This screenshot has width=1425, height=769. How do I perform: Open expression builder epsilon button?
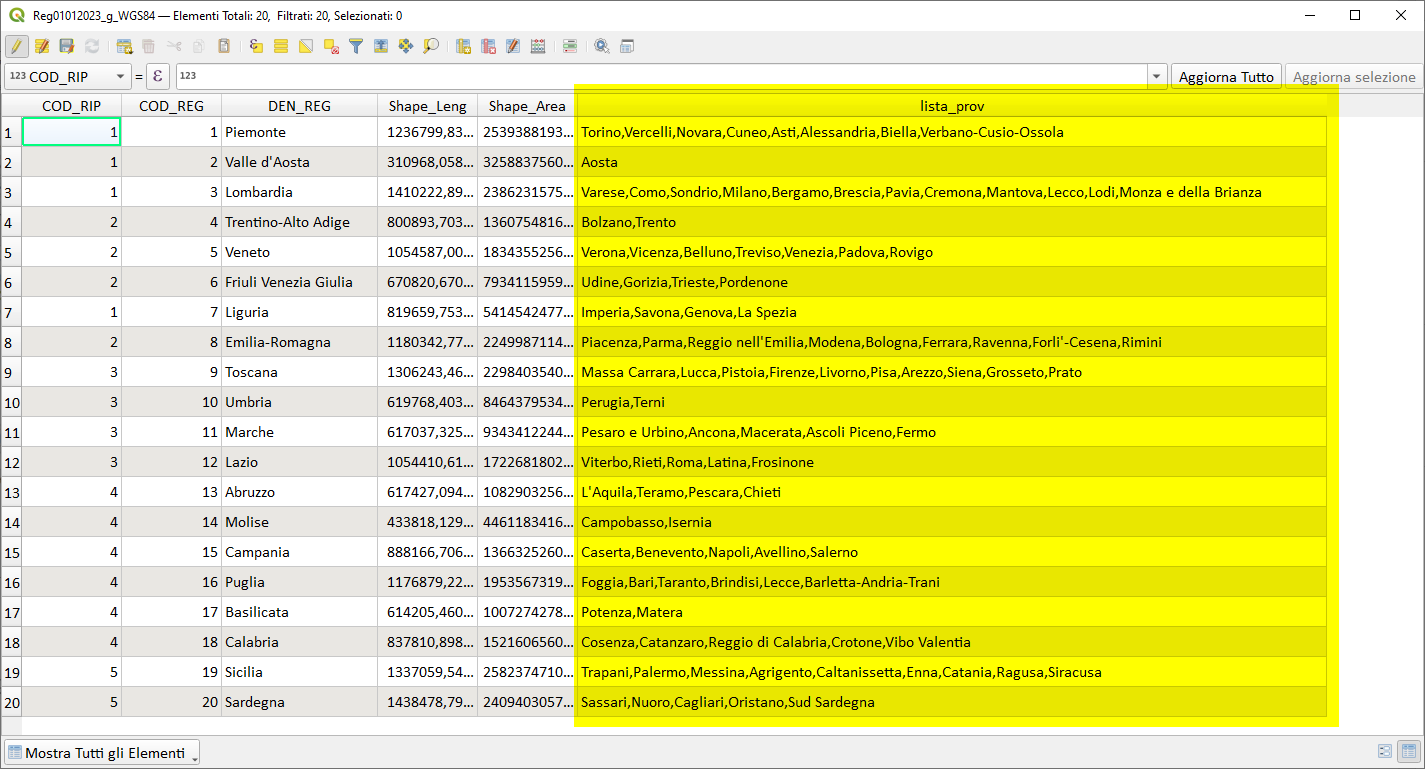point(158,77)
